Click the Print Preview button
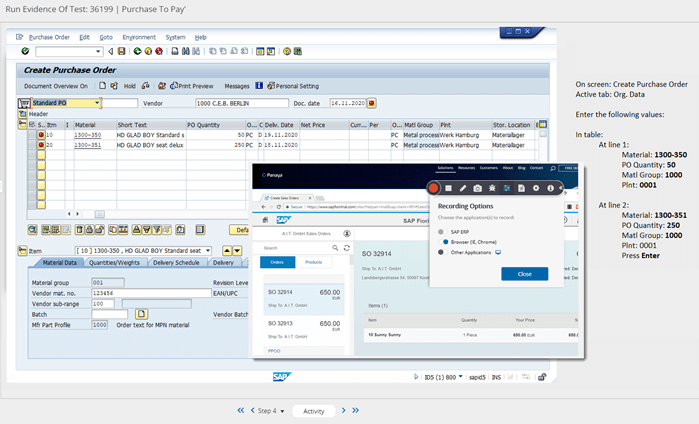Viewport: 699px width, 424px height. click(x=192, y=86)
